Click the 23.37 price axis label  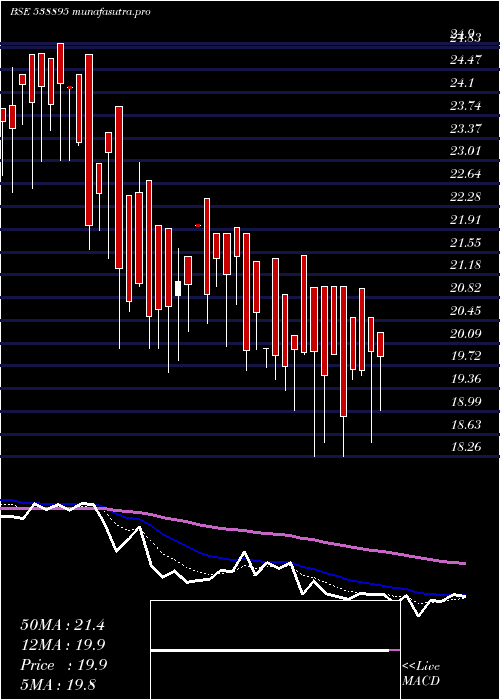coord(466,129)
